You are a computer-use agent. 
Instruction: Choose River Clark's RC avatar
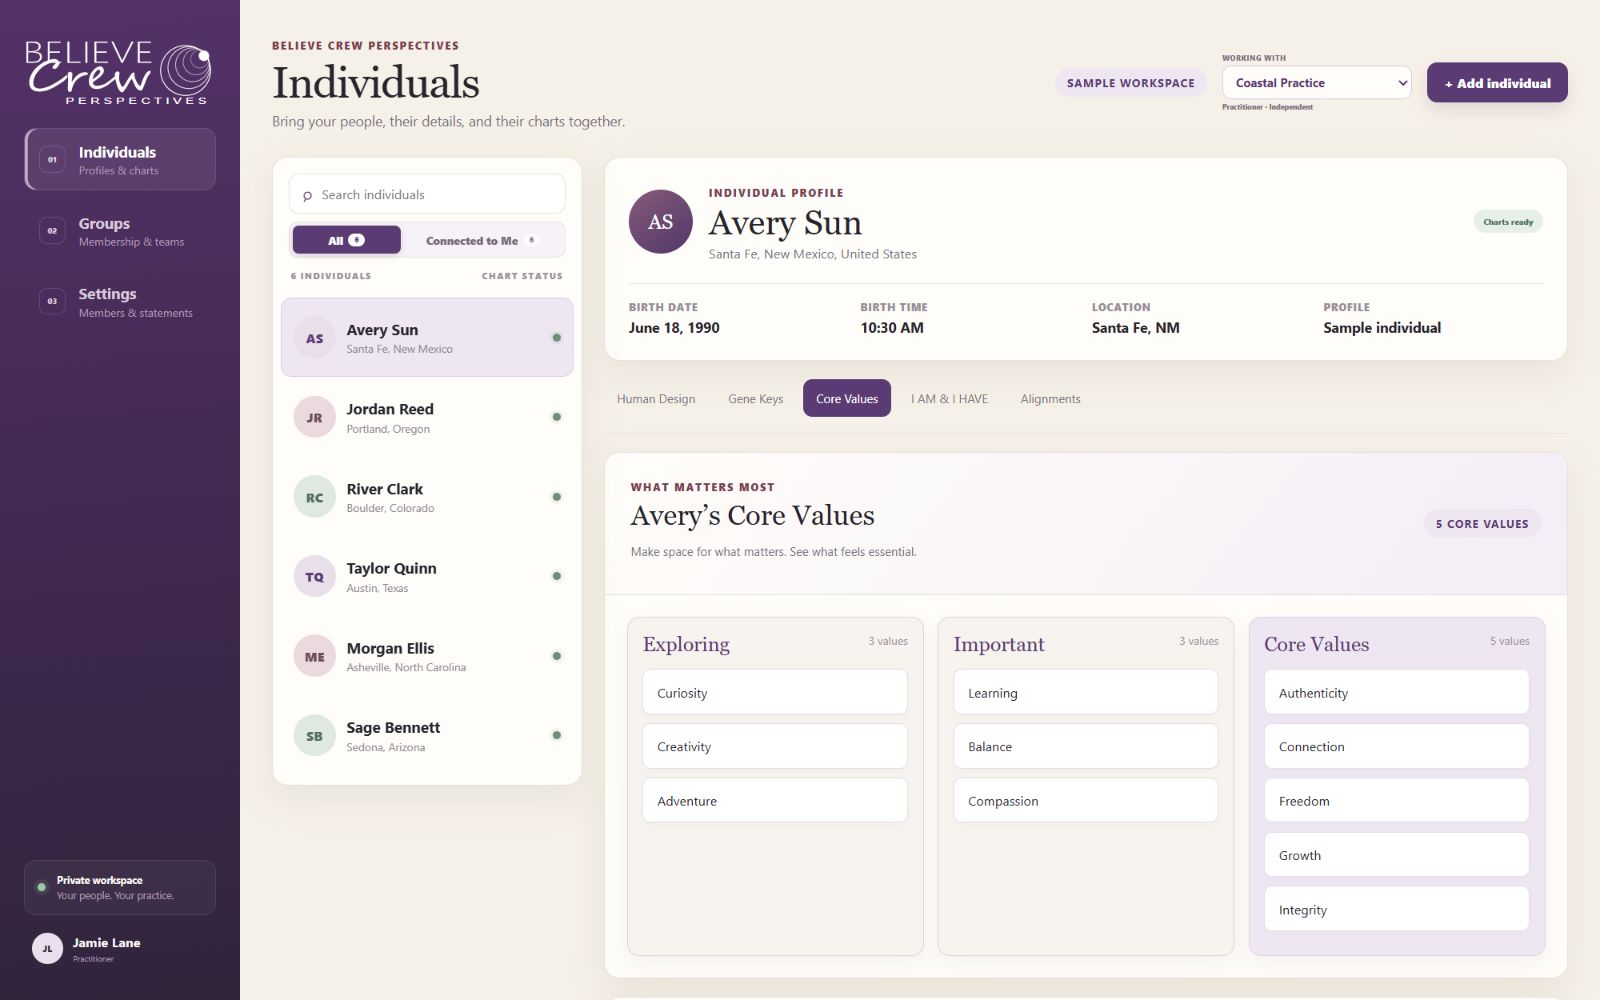coord(314,497)
